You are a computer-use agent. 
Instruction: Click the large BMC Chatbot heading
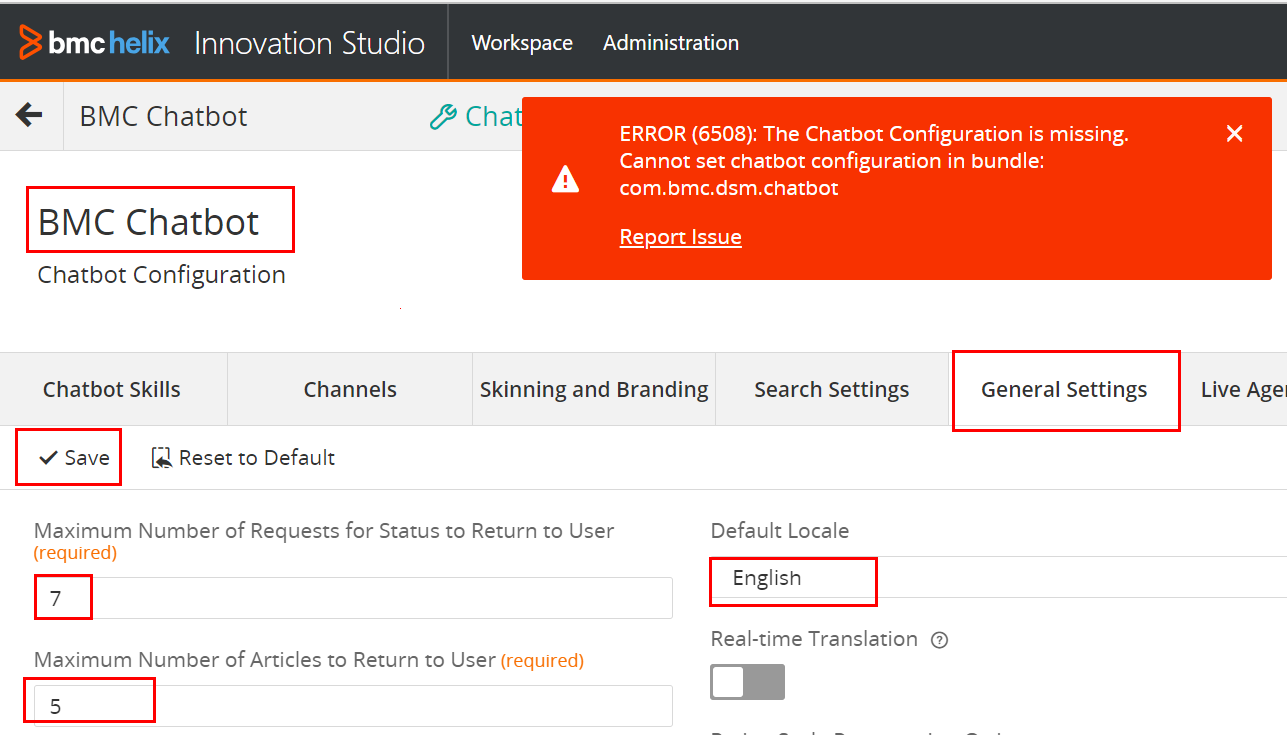[149, 221]
